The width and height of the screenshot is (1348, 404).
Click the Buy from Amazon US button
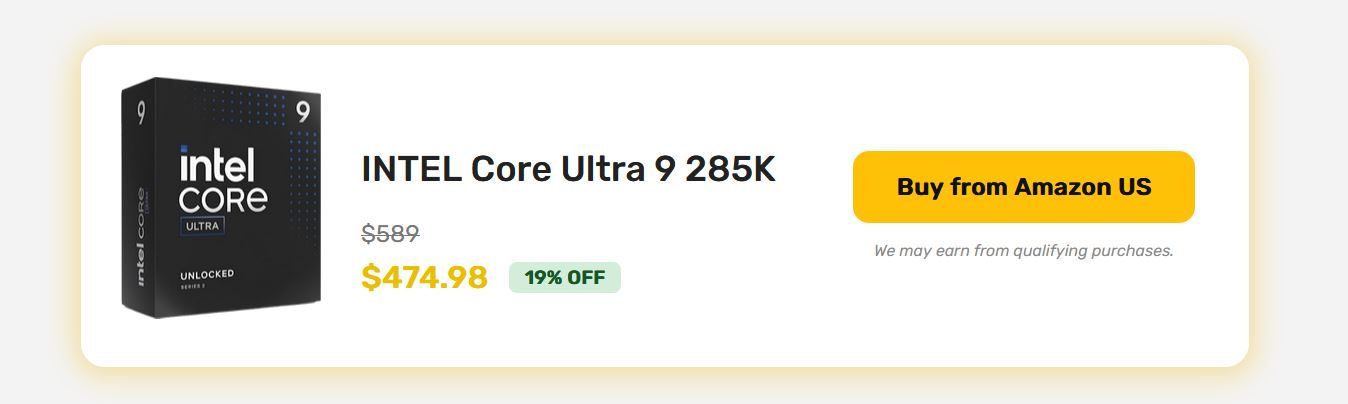point(1023,187)
